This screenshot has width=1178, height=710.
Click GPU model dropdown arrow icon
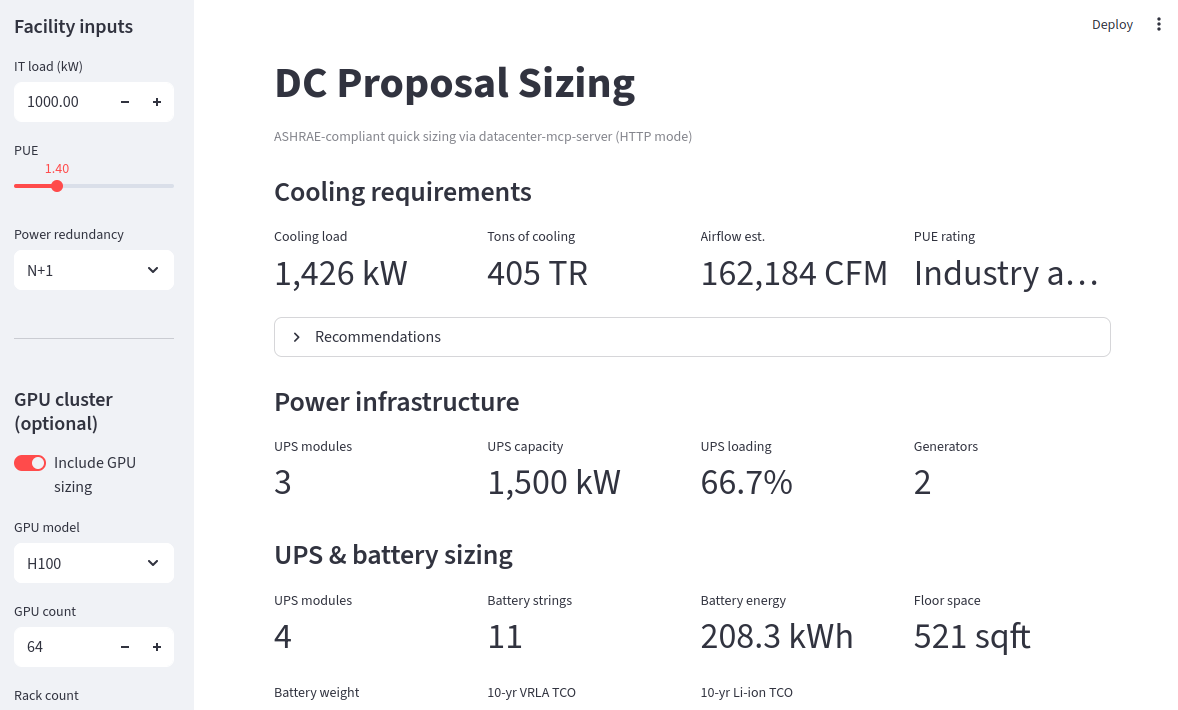click(x=153, y=563)
